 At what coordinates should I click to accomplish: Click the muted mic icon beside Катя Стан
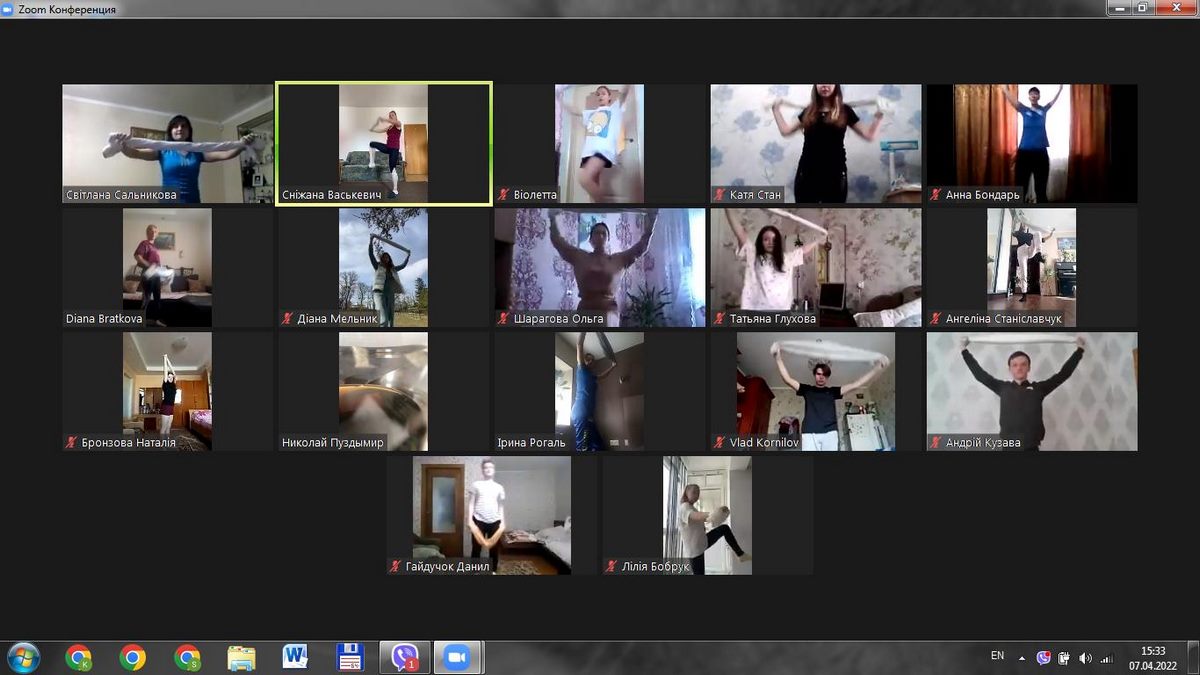pyautogui.click(x=720, y=195)
